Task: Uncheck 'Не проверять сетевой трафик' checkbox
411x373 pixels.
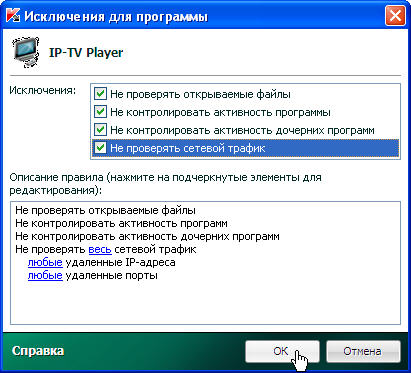Action: (x=100, y=148)
